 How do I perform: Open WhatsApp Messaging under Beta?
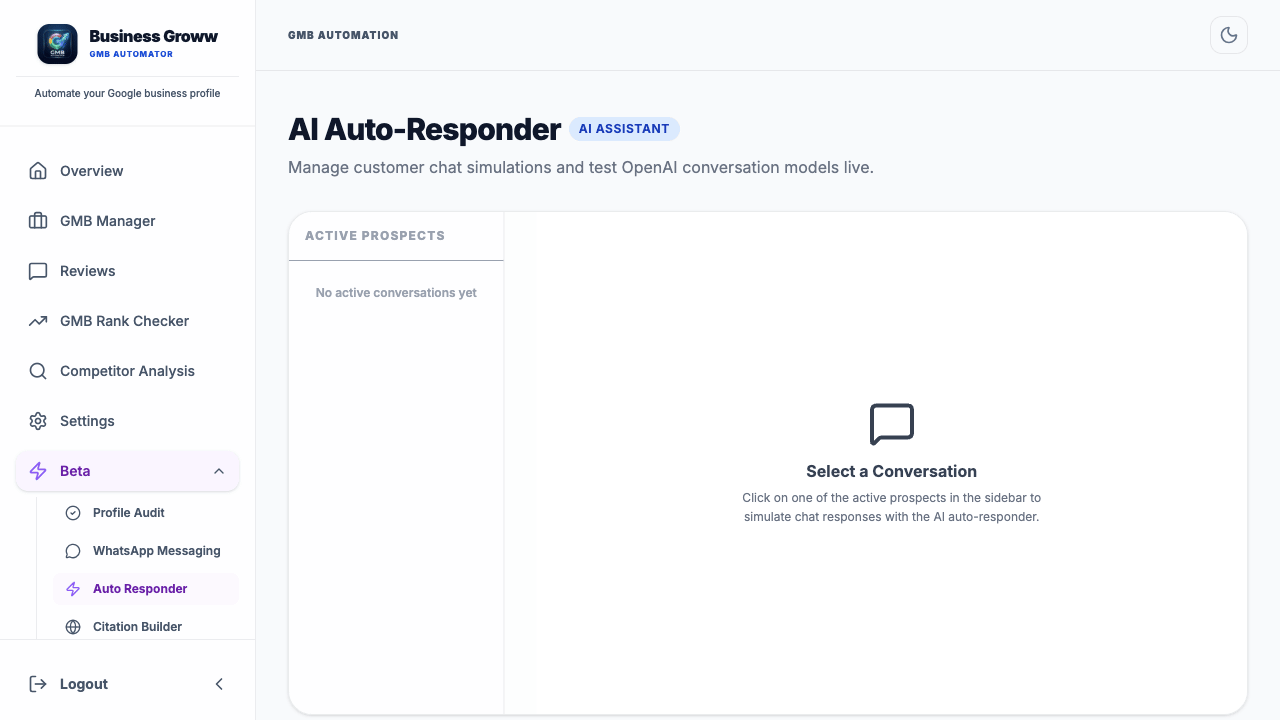(146, 551)
